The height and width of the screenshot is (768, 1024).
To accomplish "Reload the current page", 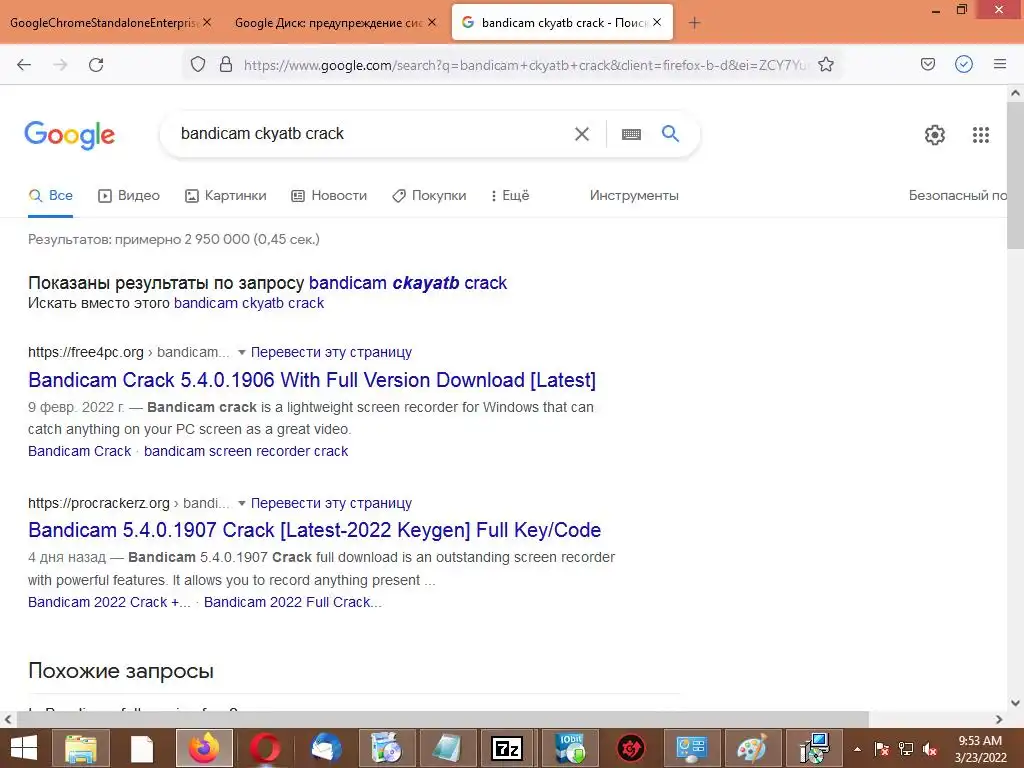I will [x=96, y=65].
